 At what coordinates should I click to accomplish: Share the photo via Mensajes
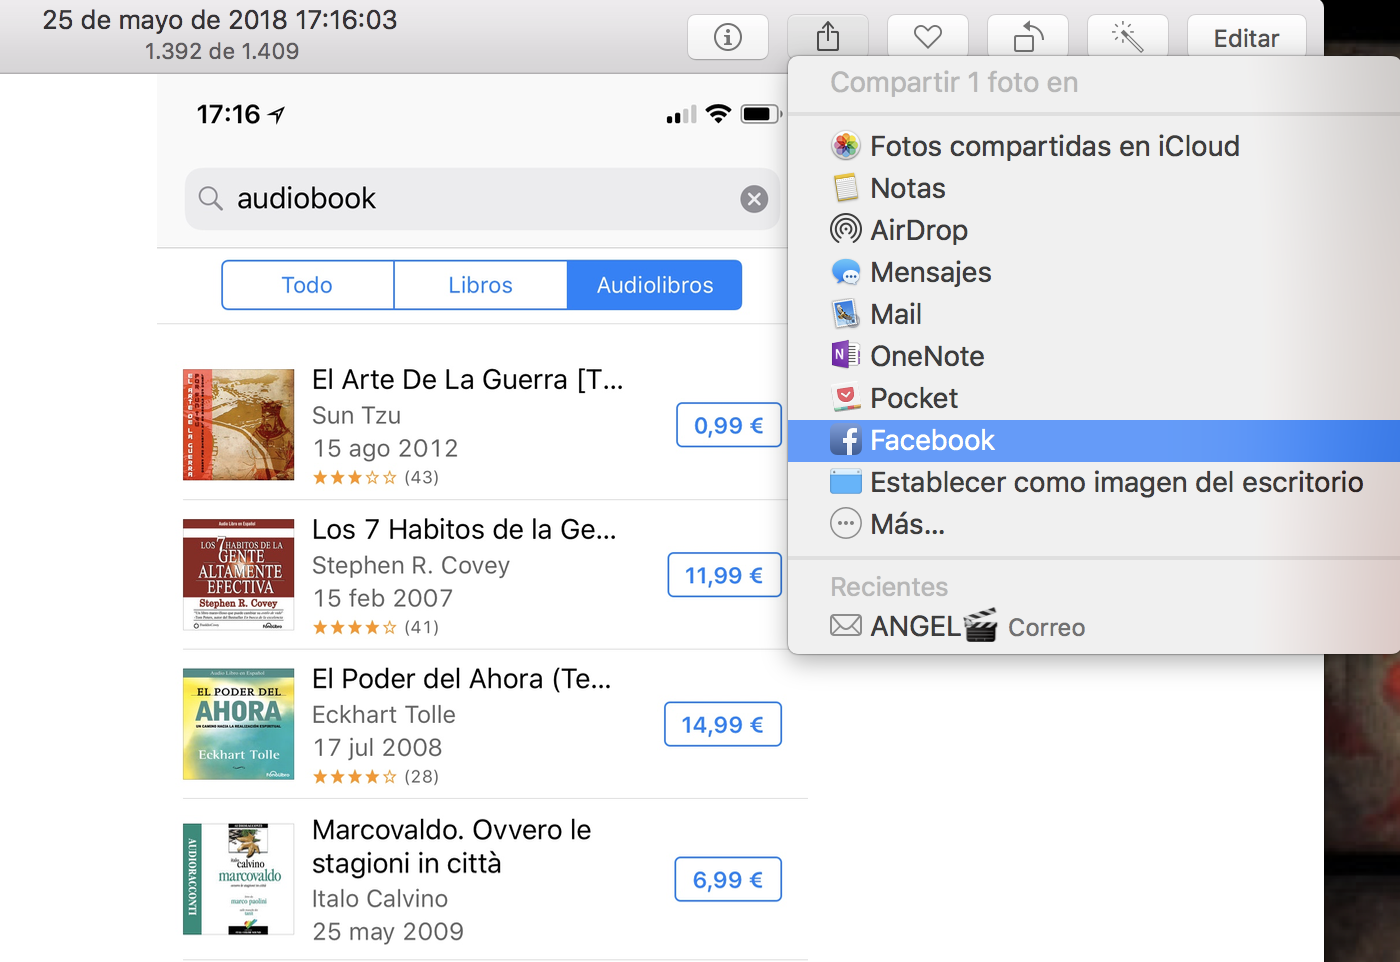(1094, 272)
